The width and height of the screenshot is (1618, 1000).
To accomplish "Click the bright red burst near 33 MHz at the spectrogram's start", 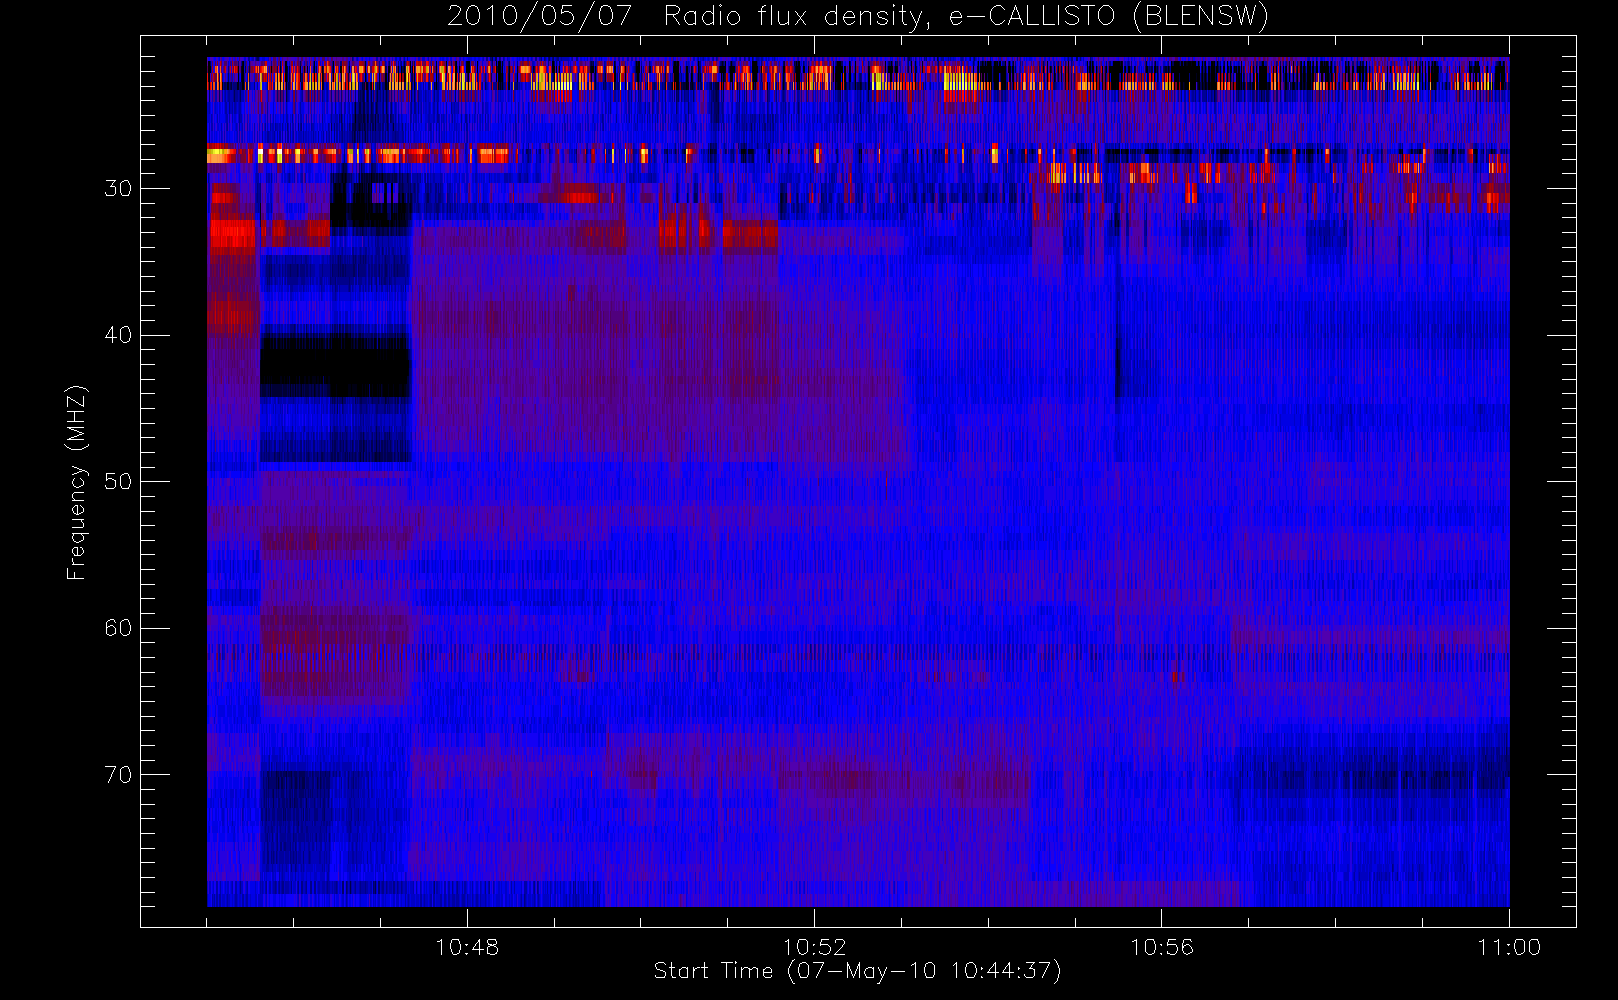I will [232, 235].
